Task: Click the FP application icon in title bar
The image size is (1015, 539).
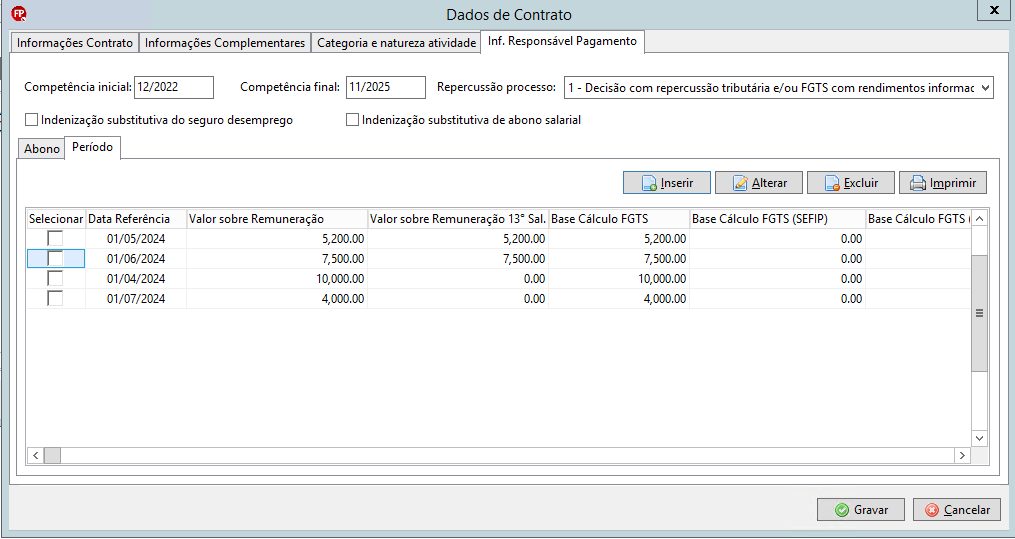Action: click(19, 13)
